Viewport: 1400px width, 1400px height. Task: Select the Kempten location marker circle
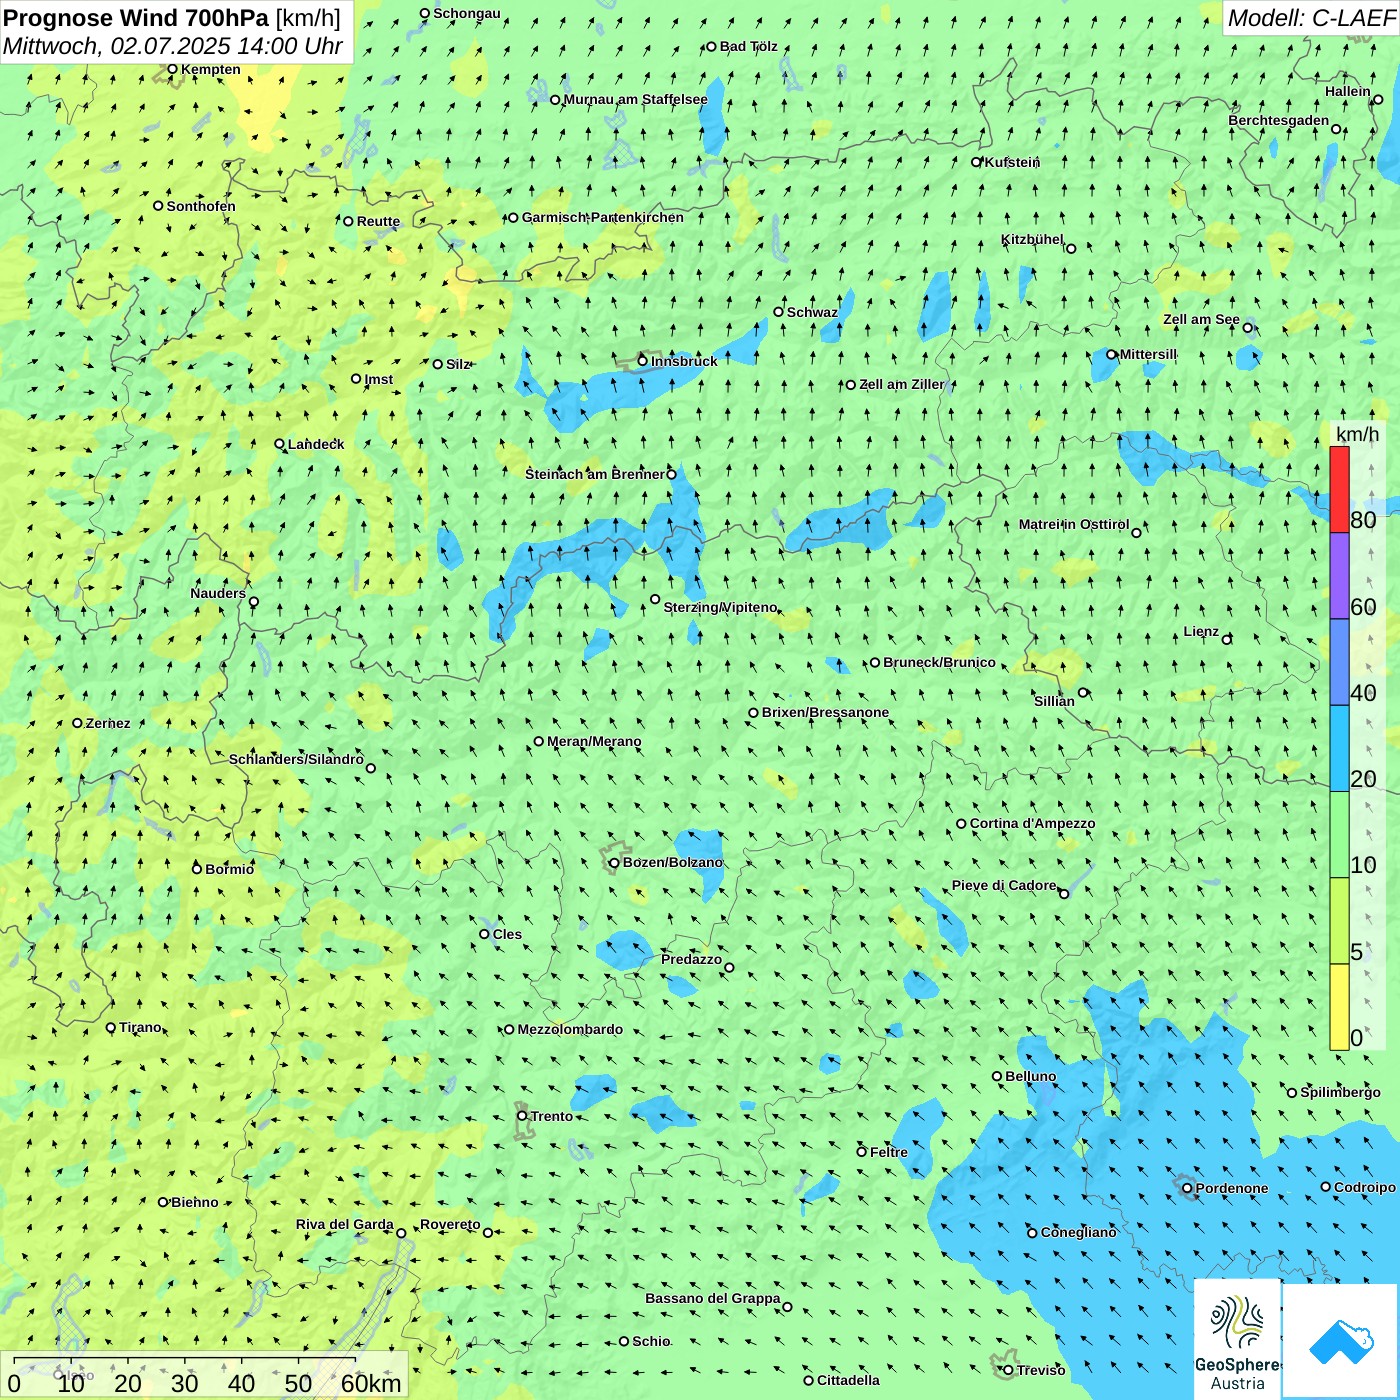[172, 69]
